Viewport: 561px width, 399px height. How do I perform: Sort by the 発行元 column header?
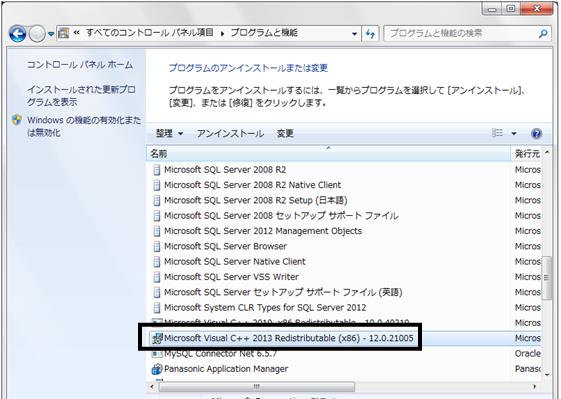point(527,154)
